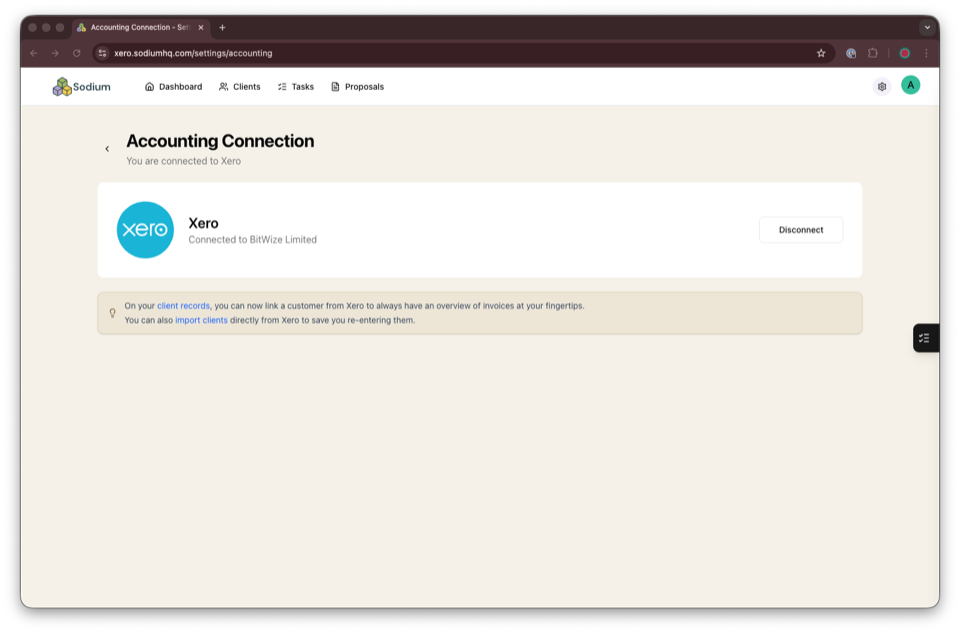Open the Clients navigation item

coord(240,87)
